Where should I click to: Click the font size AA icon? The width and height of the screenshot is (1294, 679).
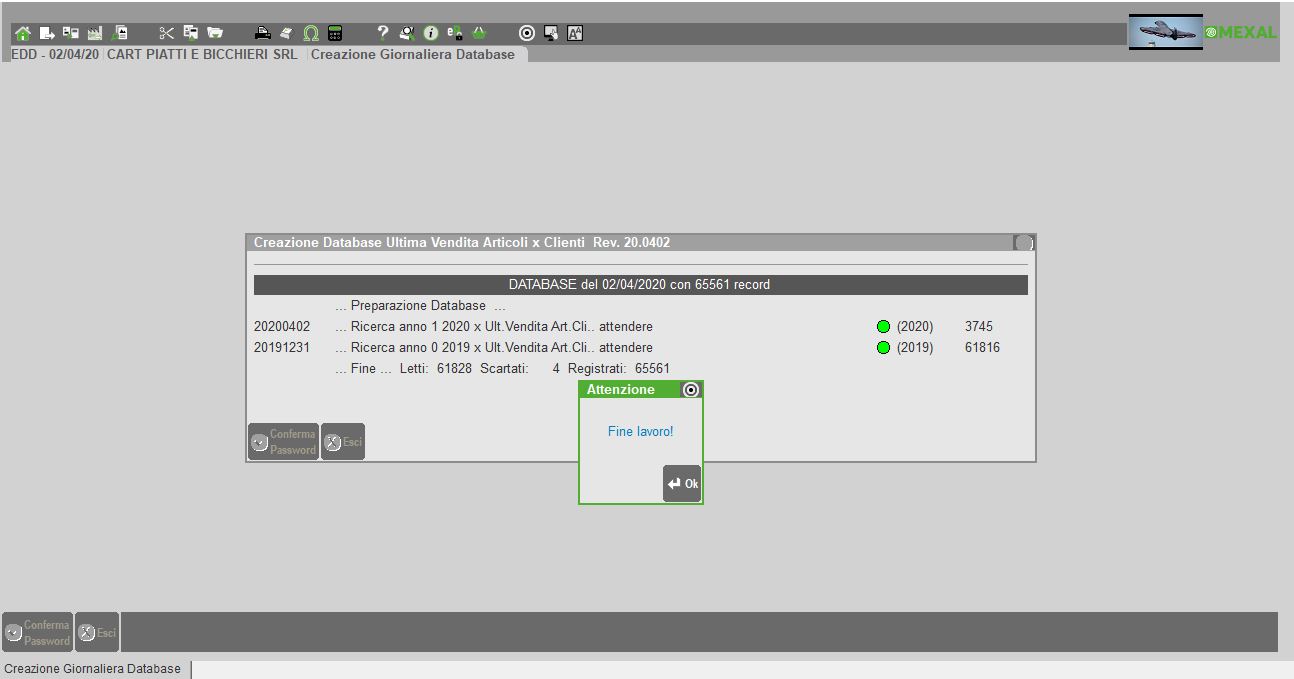pos(575,33)
